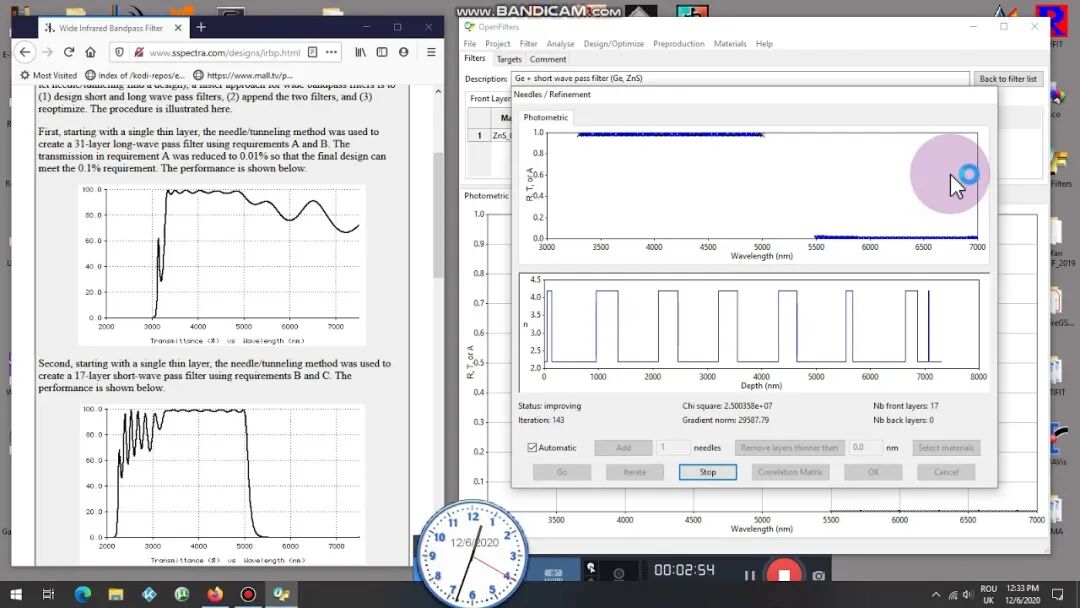This screenshot has width=1080, height=608.
Task: Open page actions three-dots menu
Action: click(331, 52)
